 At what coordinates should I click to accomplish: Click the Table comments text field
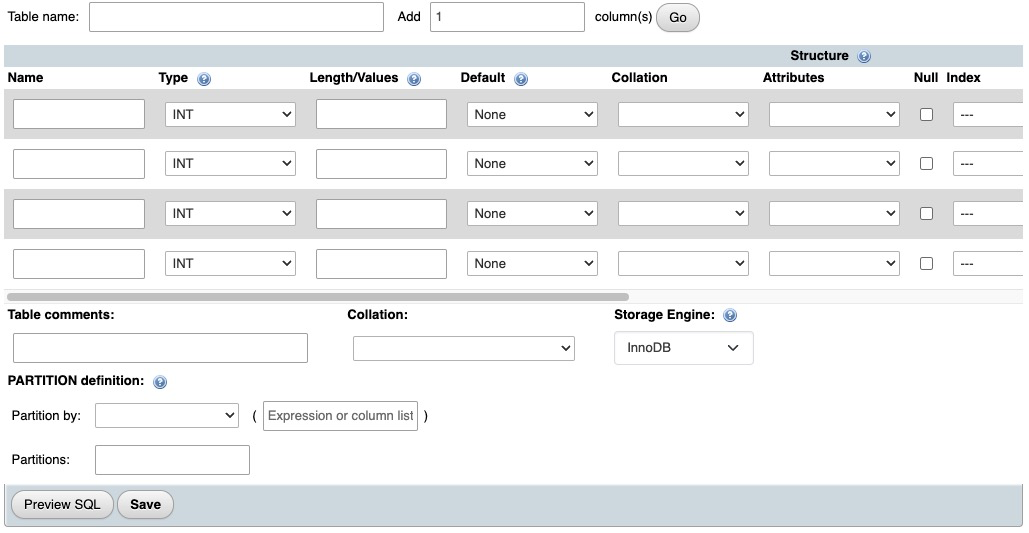(160, 348)
